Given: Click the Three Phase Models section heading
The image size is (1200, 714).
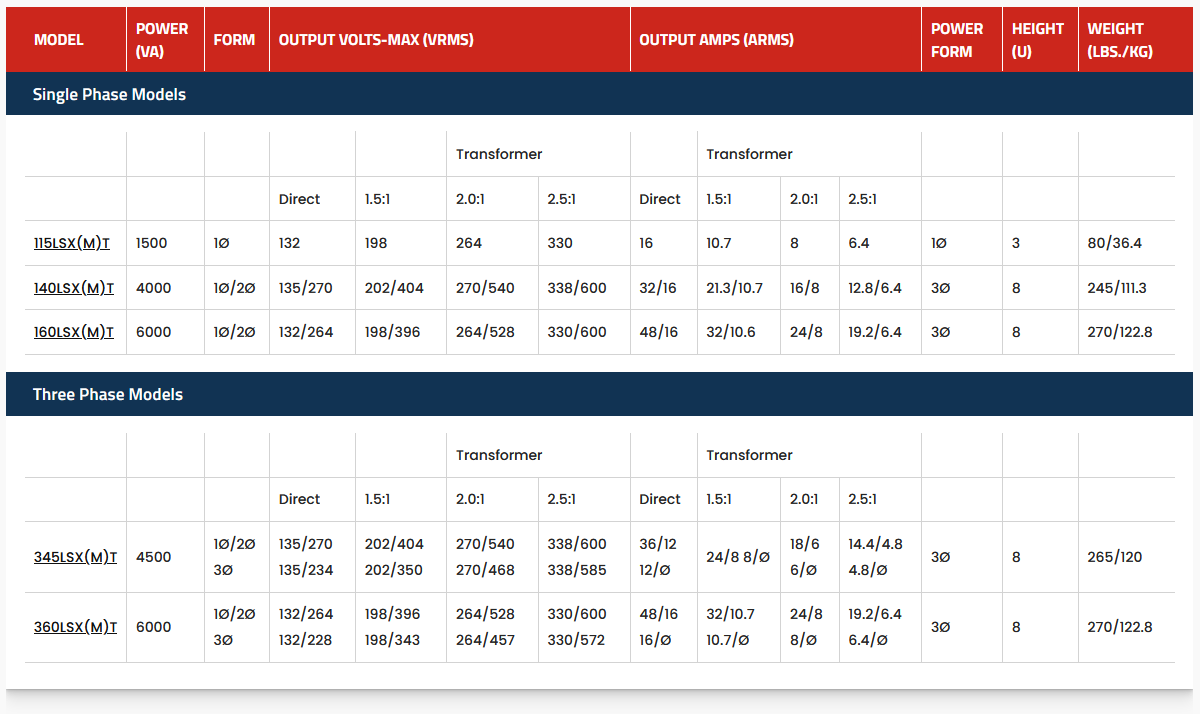Looking at the screenshot, I should 108,394.
